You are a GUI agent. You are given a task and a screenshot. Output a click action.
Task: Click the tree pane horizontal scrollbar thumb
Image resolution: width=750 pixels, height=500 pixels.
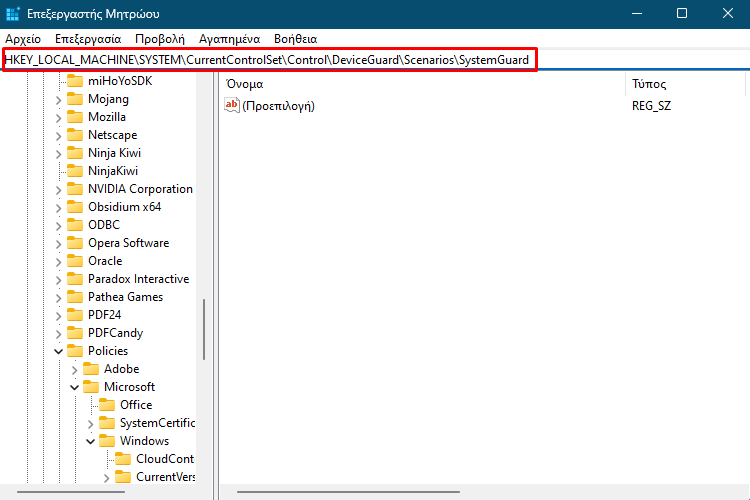(x=71, y=491)
